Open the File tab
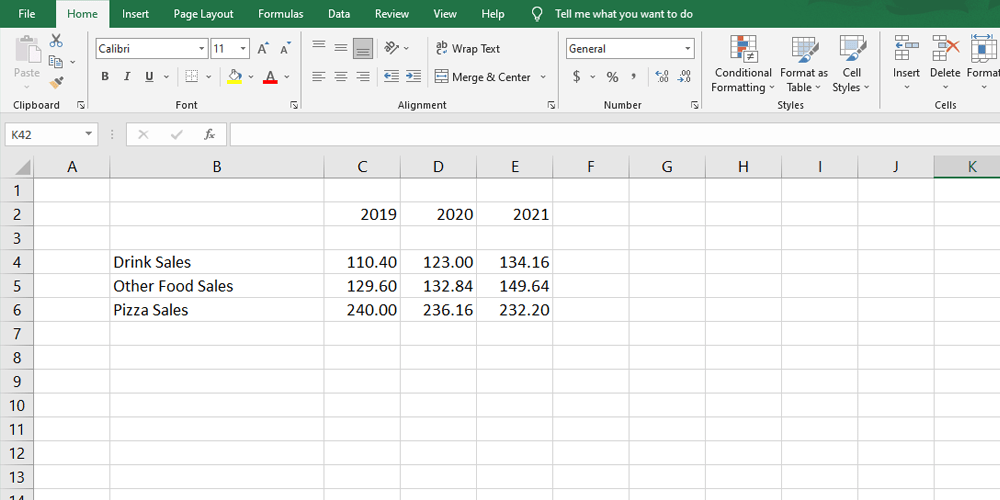This screenshot has width=1000, height=500. pos(27,14)
